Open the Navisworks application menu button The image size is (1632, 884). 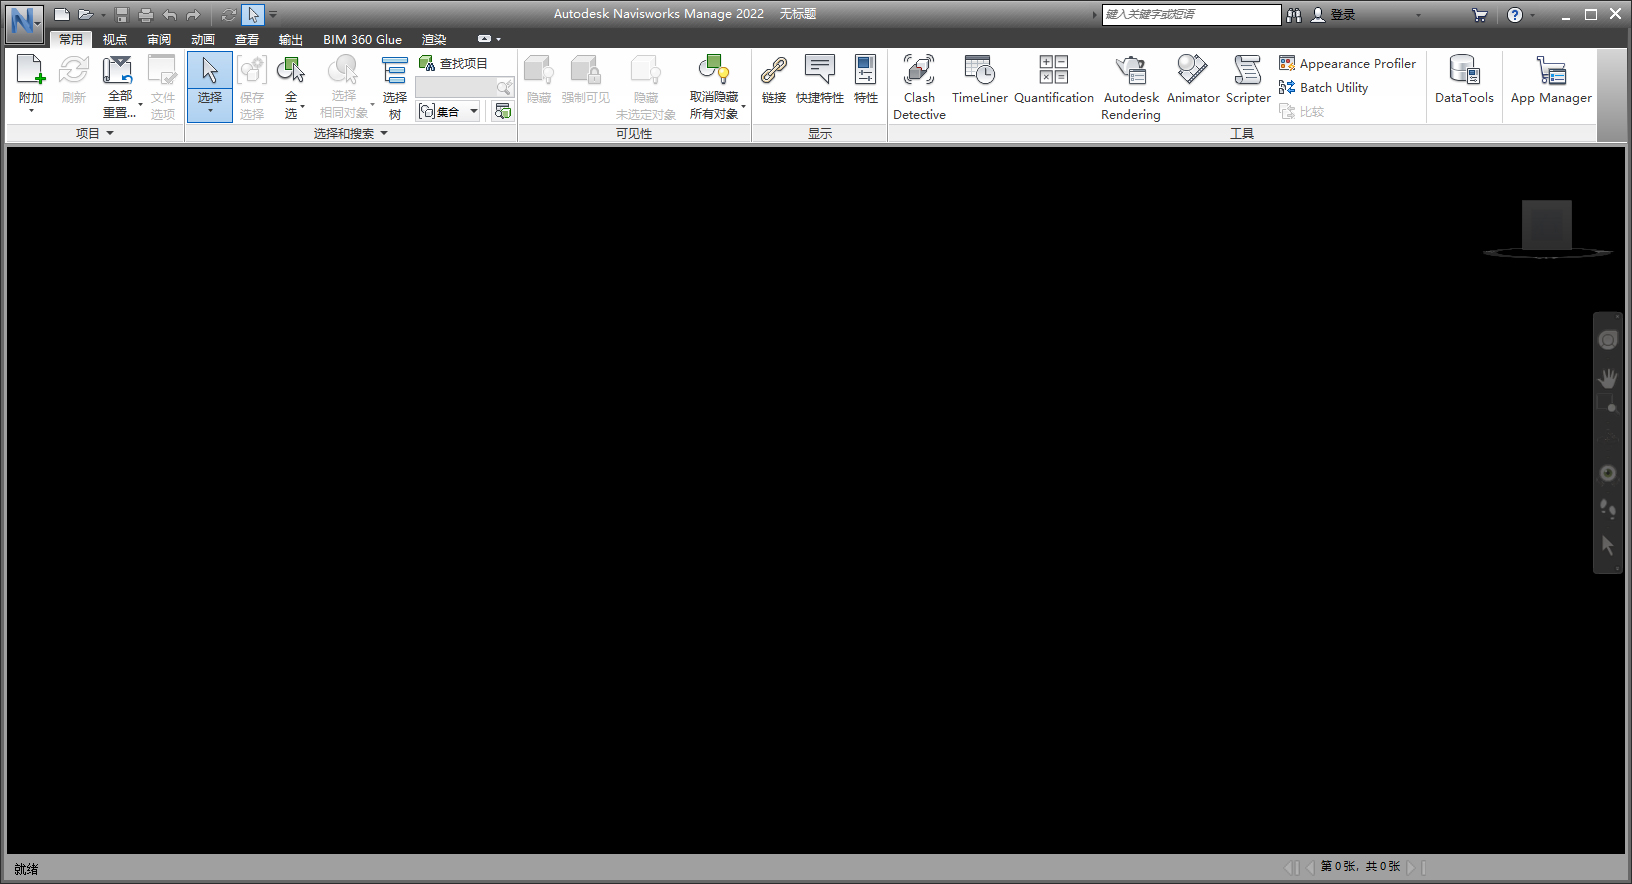(24, 22)
